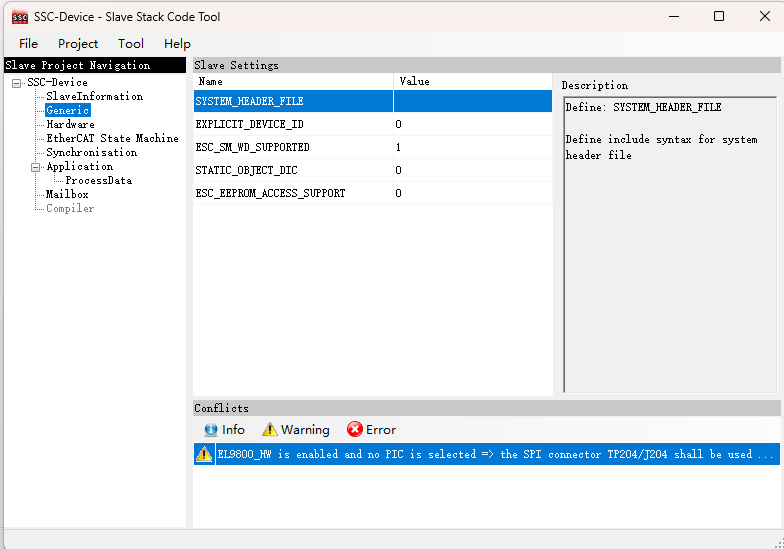This screenshot has width=784, height=549.
Task: Click the SSC app icon in title bar
Action: [20, 17]
